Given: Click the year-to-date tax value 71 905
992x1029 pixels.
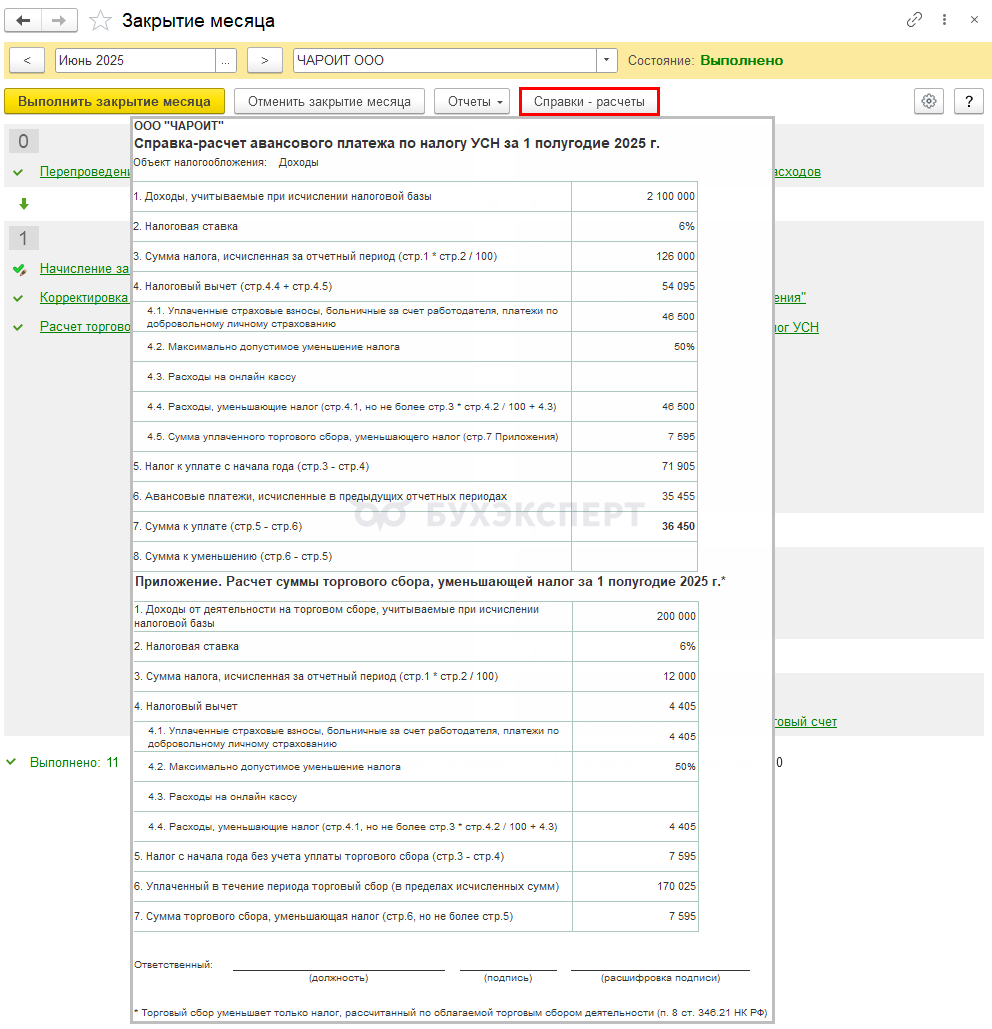Looking at the screenshot, I should click(x=678, y=467).
